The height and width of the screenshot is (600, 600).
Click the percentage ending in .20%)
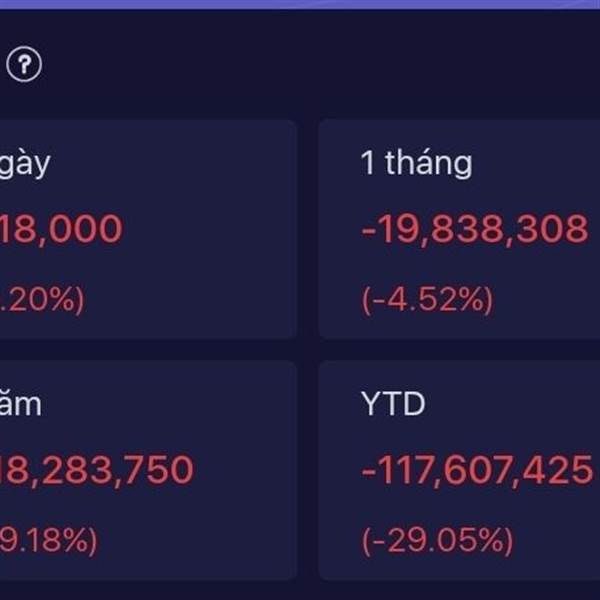[42, 299]
